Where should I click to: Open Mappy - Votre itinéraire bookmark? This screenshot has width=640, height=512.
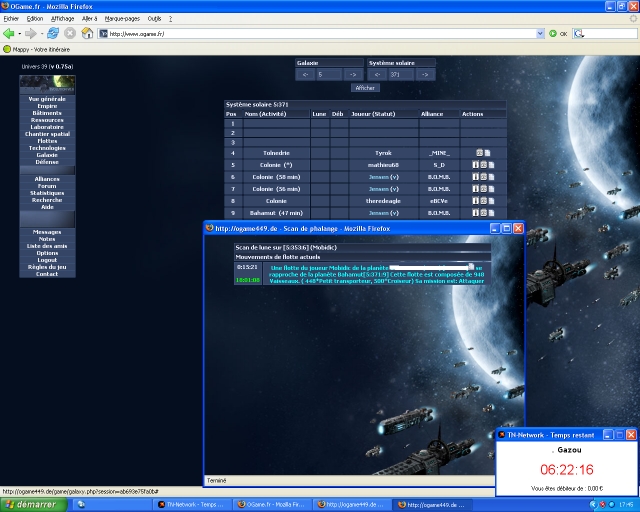pos(37,49)
